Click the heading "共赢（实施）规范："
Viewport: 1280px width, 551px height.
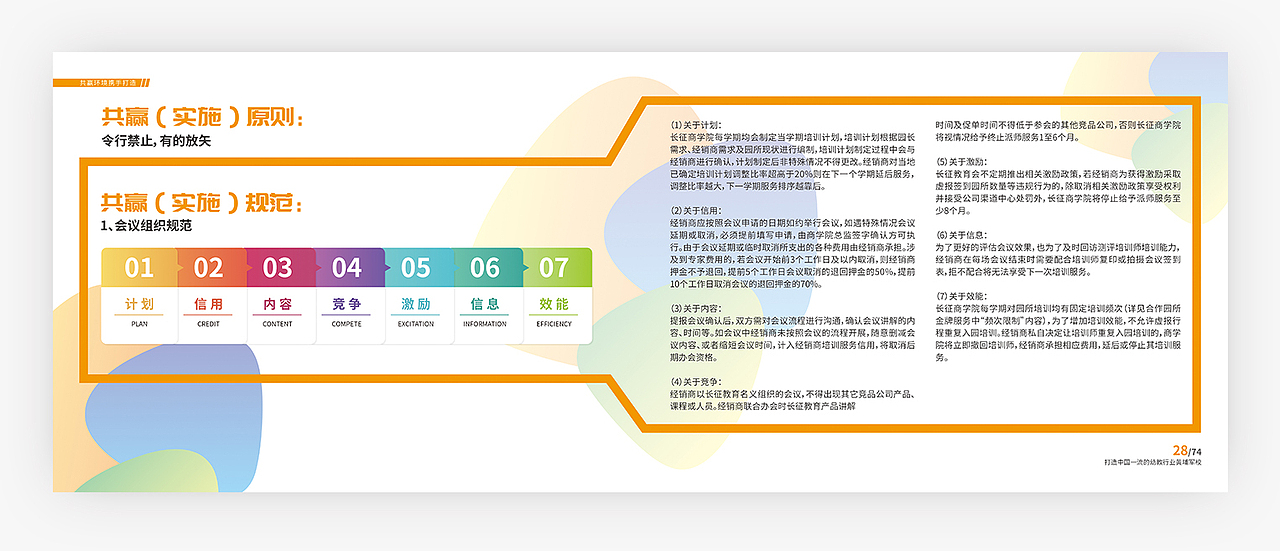(200, 203)
